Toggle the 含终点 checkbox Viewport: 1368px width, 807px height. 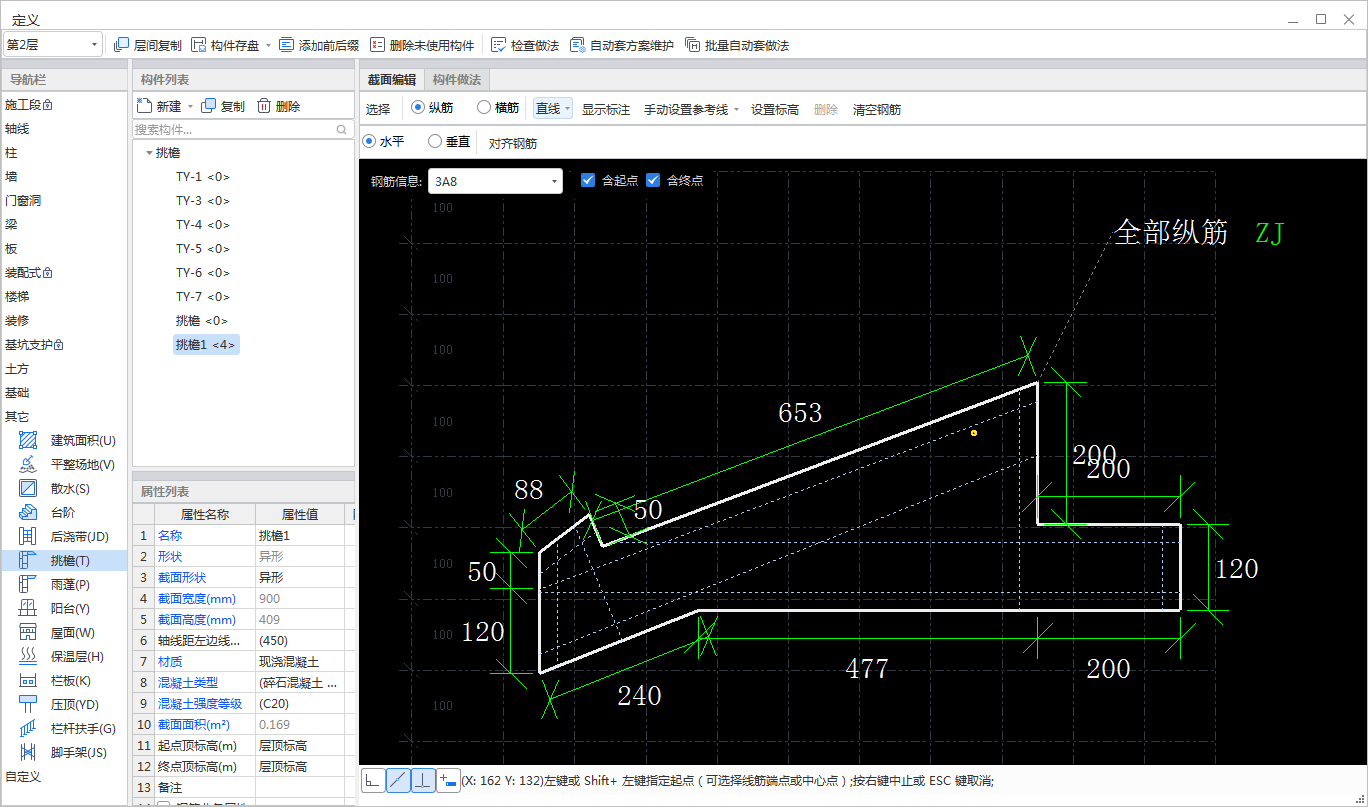653,181
